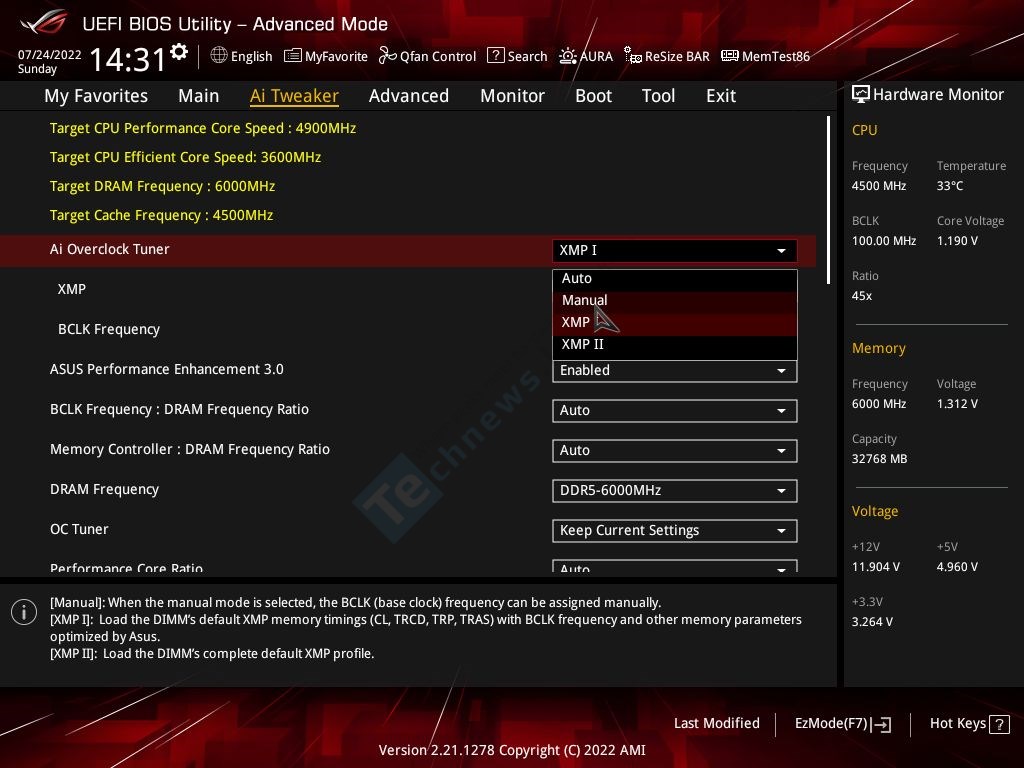Select Auto in the overclock tuner list
1024x768 pixels.
(675, 278)
